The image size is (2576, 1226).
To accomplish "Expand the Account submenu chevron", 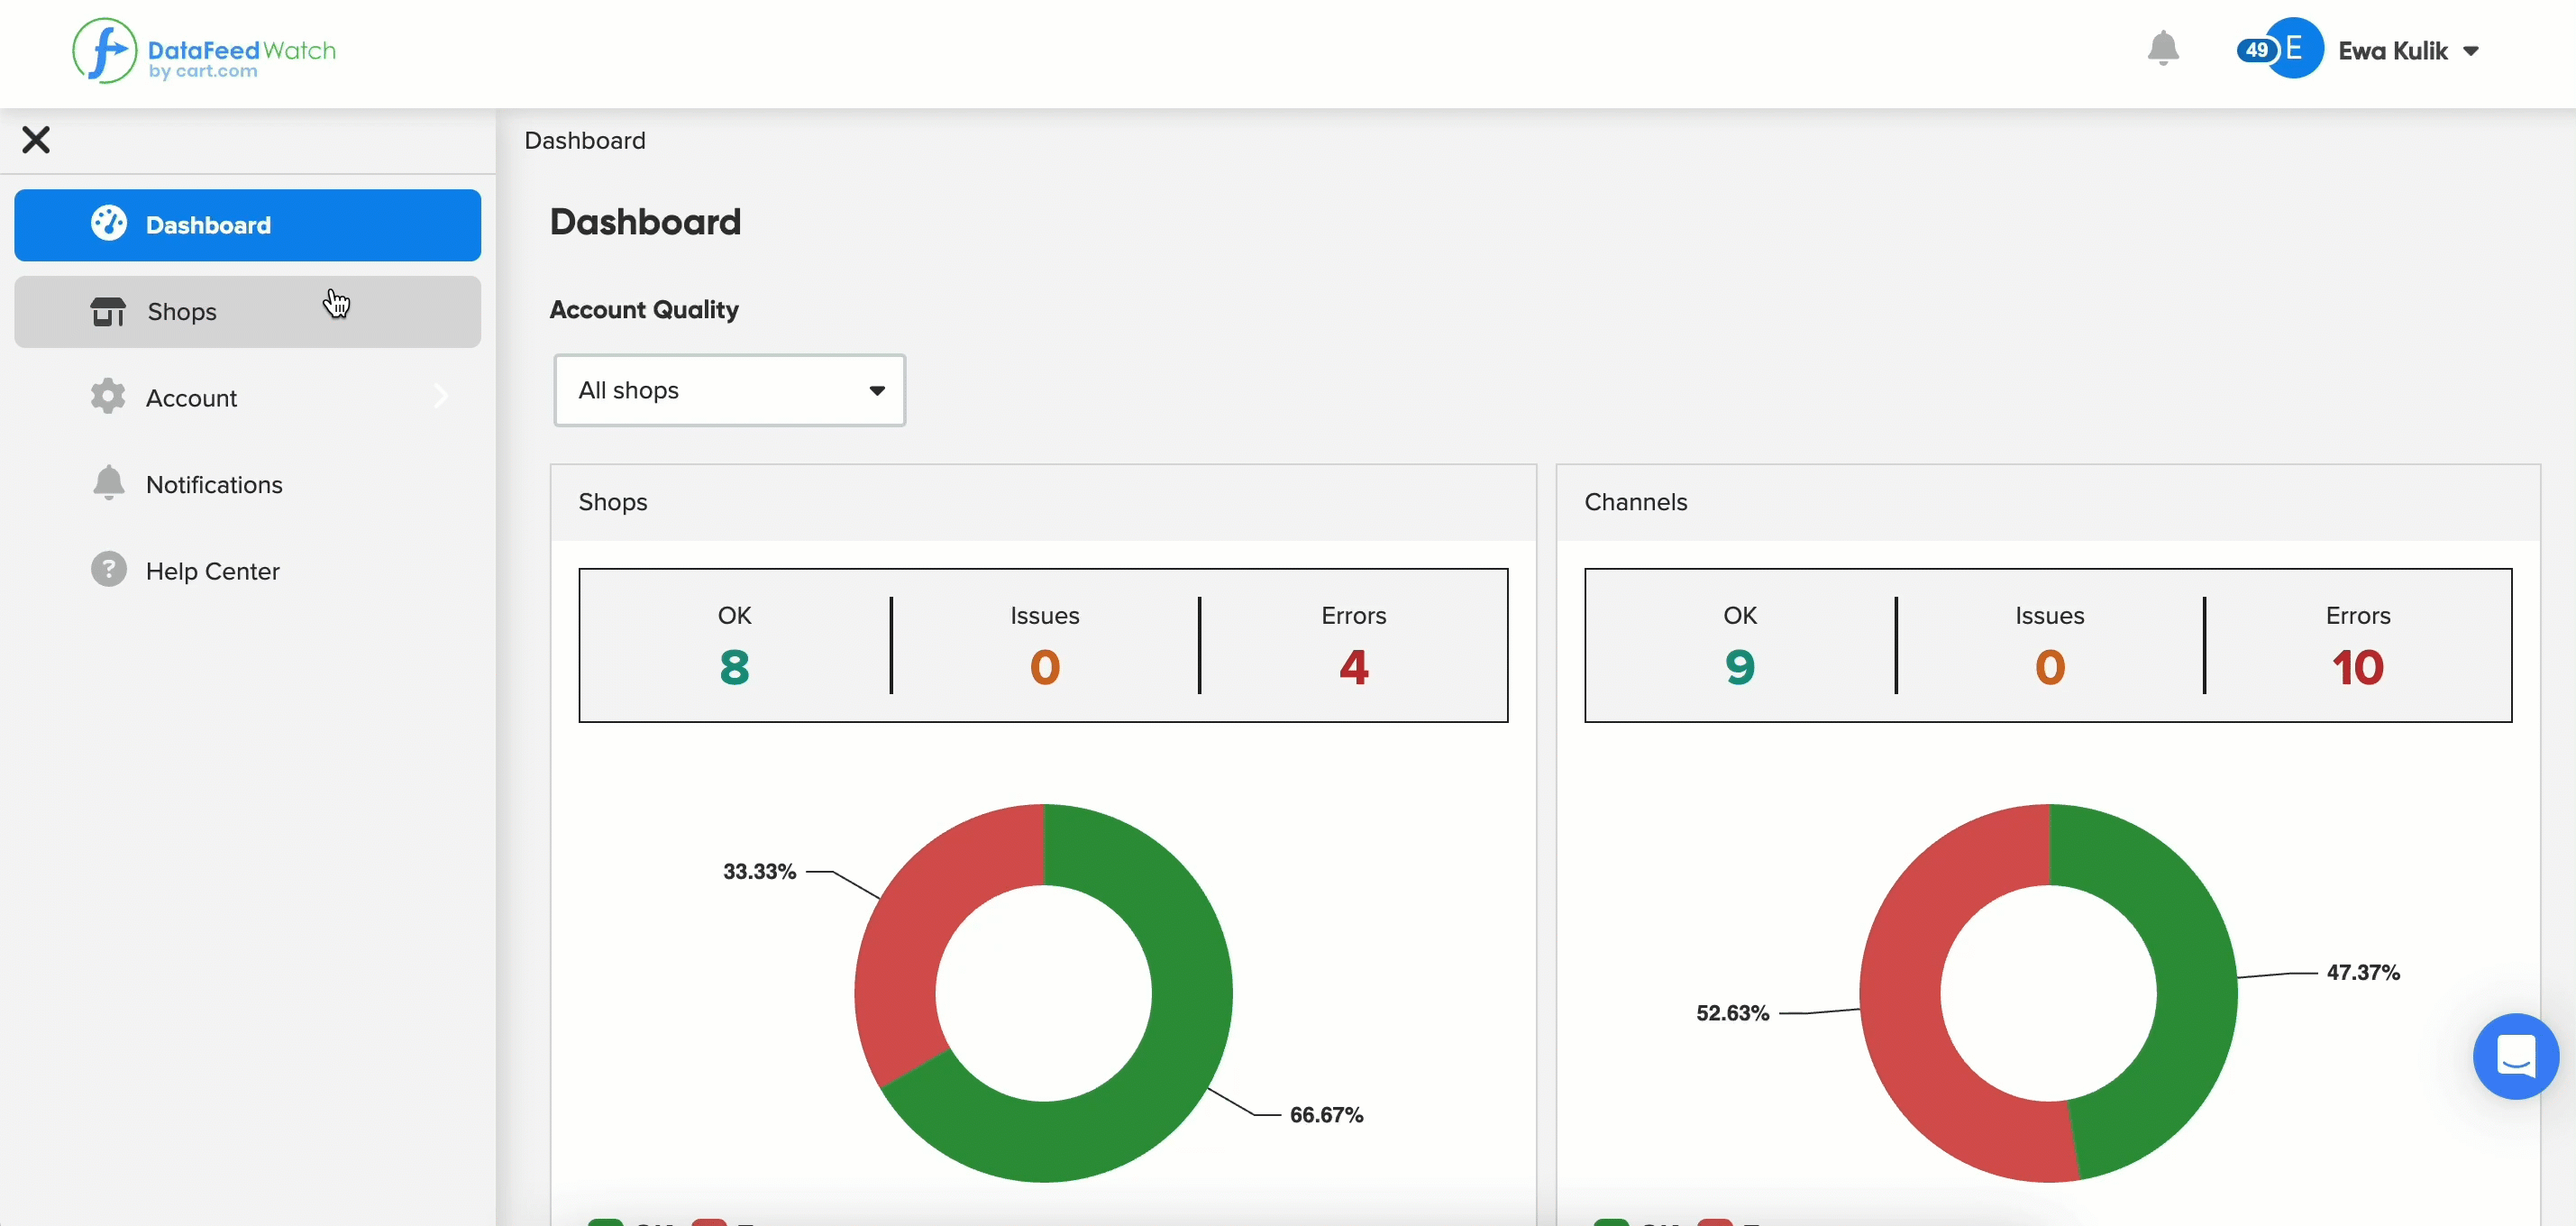I will [441, 397].
